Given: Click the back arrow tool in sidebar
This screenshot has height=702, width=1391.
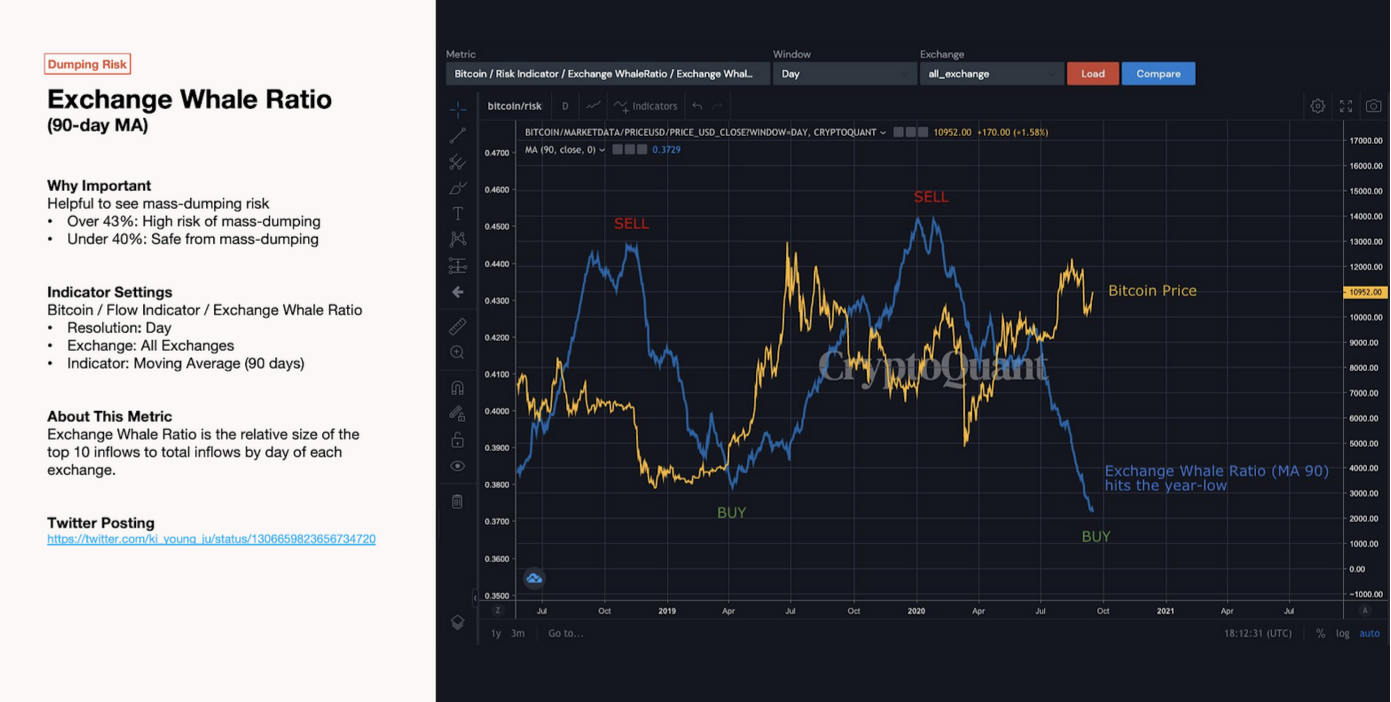Looking at the screenshot, I should tap(457, 292).
